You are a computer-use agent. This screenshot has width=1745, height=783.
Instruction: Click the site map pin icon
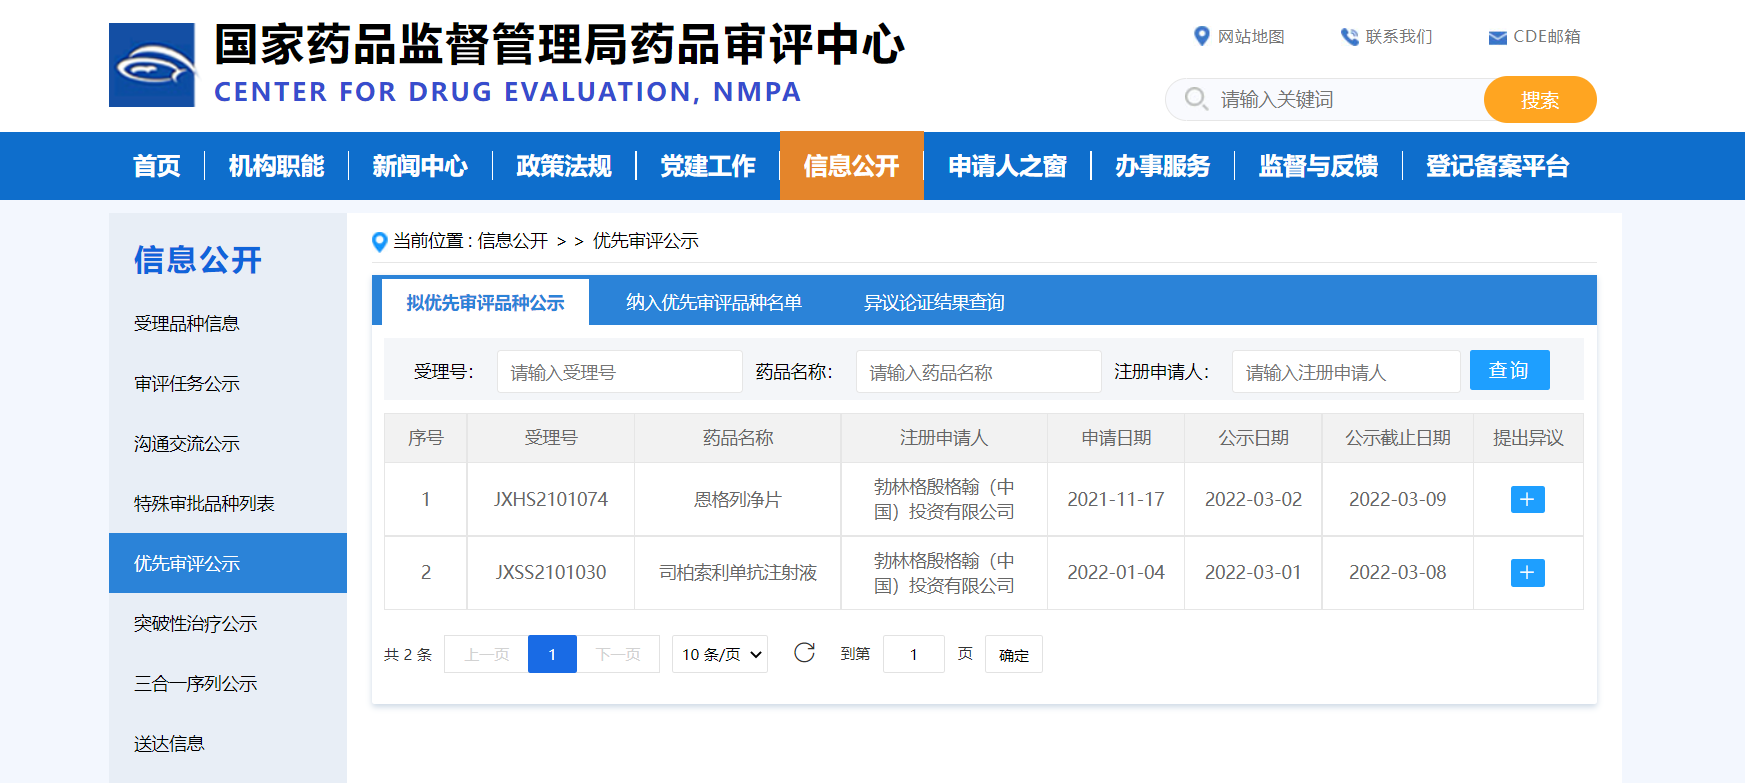pos(1202,36)
